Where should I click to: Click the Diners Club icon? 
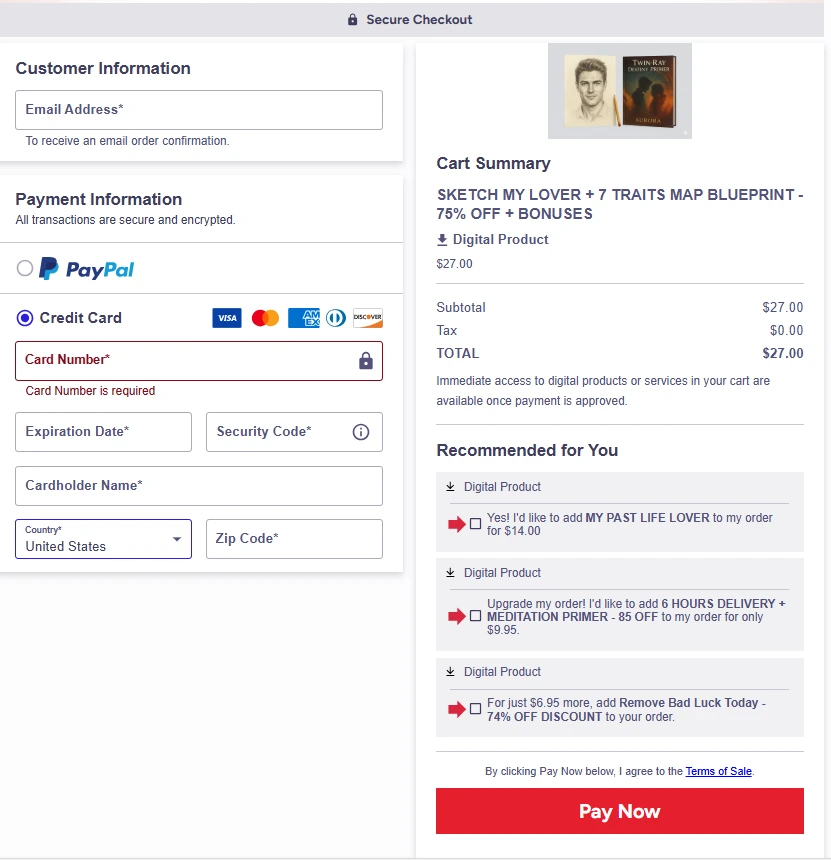tap(335, 317)
